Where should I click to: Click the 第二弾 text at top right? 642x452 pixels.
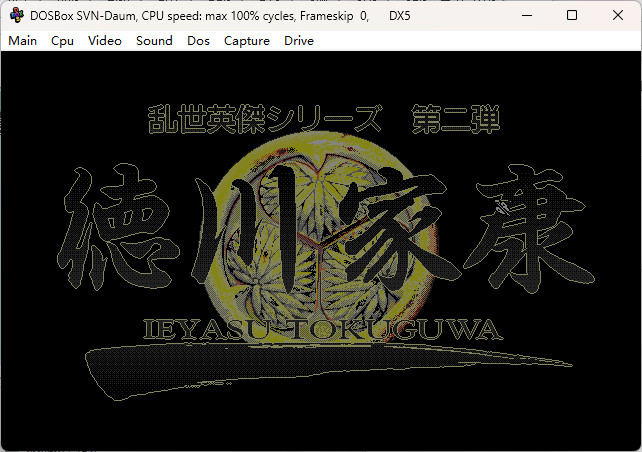[454, 121]
